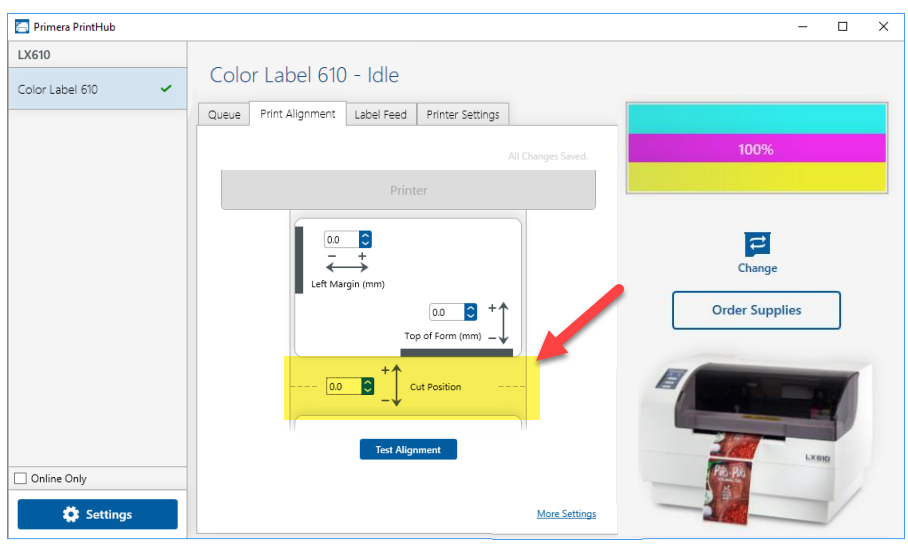Open the Printer Settings tab
Screen dimensions: 908x544
463,114
